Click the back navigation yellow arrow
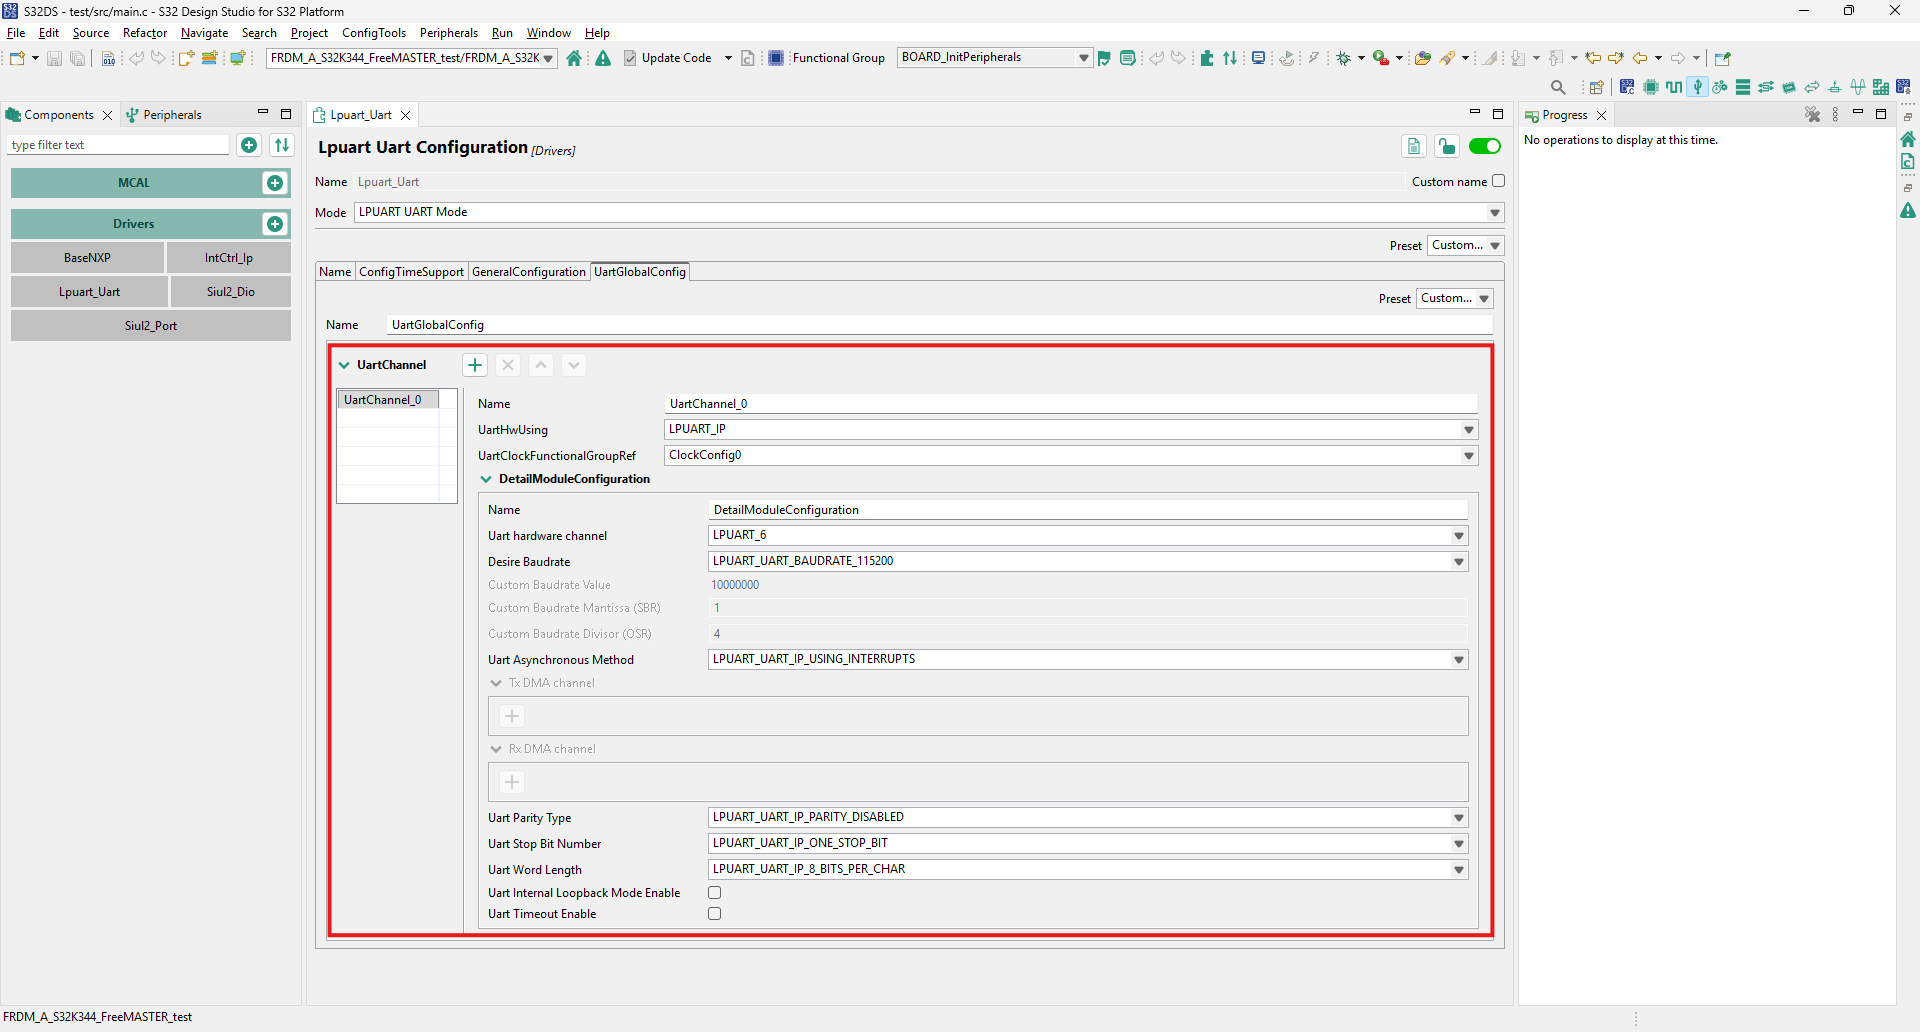Viewport: 1920px width, 1032px height. pos(1640,58)
